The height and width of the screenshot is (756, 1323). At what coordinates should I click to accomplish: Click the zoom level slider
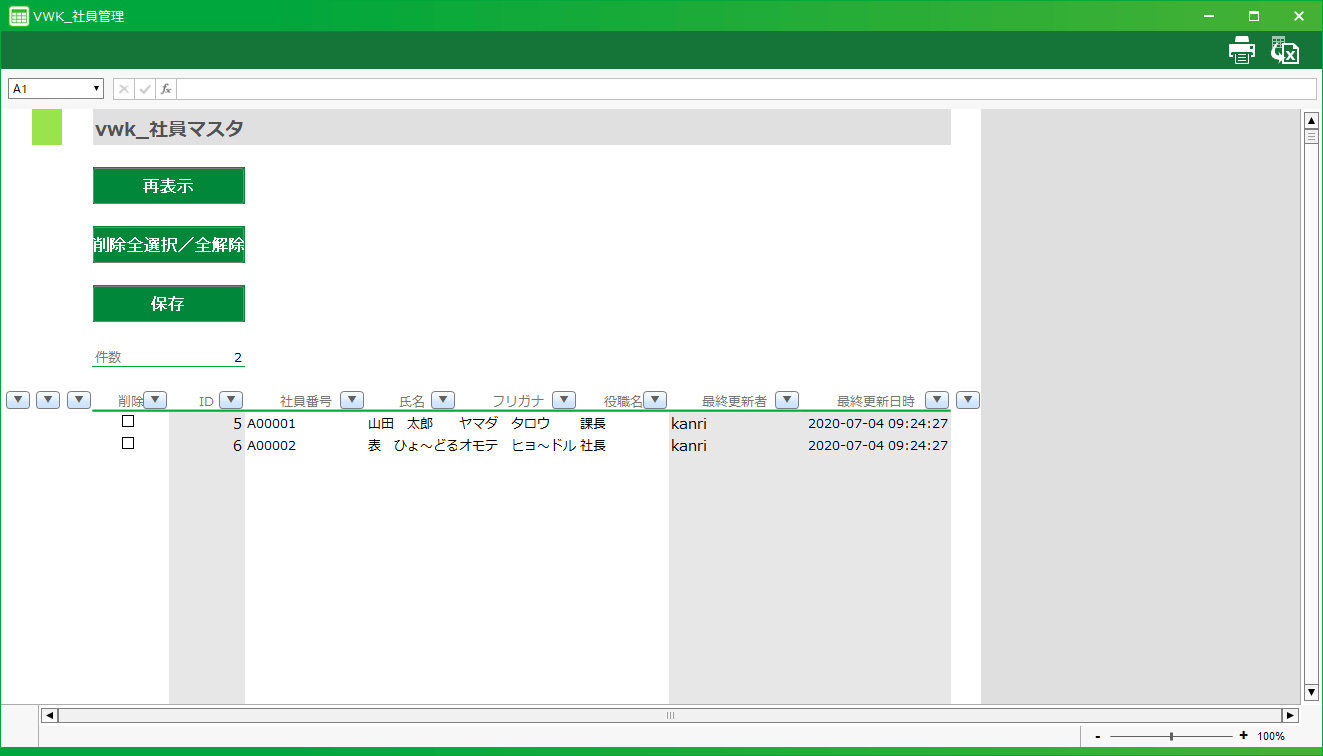coord(1171,736)
